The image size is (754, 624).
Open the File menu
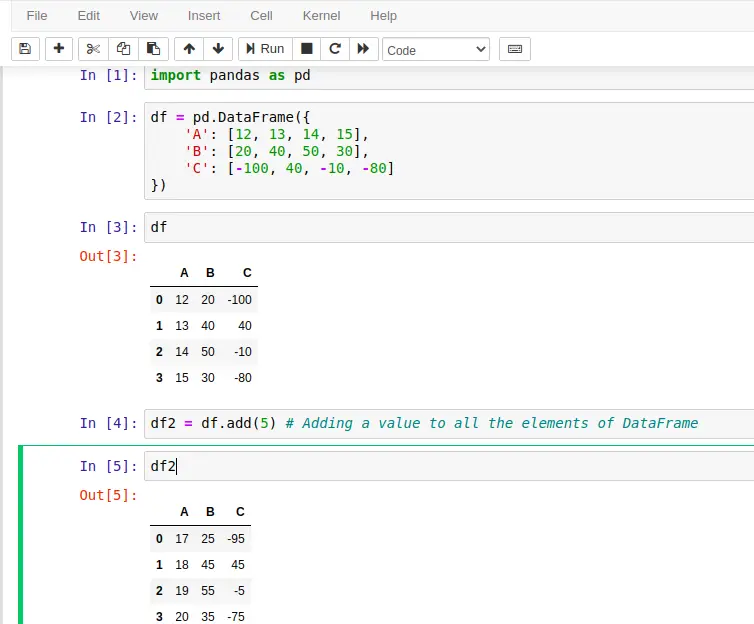click(37, 16)
